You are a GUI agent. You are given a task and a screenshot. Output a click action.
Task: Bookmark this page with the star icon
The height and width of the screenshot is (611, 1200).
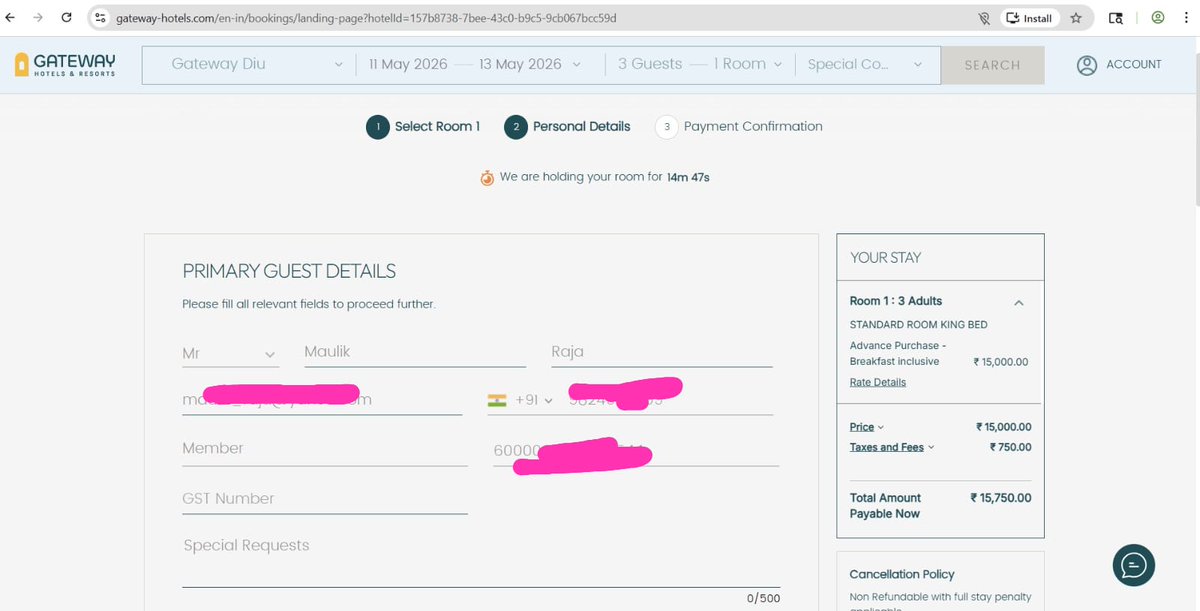1076,18
